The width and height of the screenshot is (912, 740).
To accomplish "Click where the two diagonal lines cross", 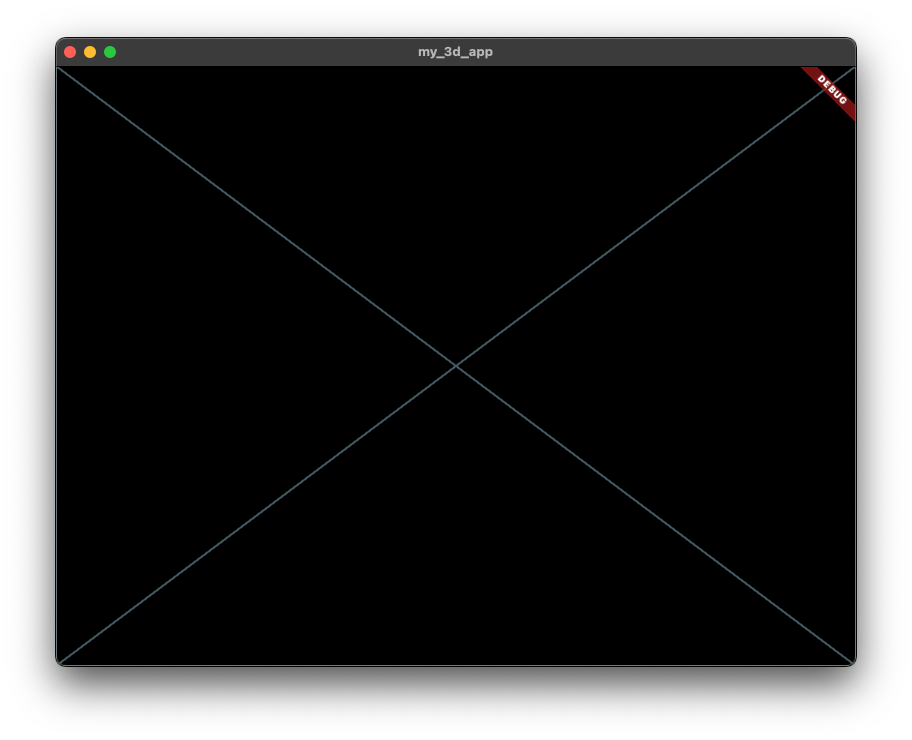I will pos(456,366).
